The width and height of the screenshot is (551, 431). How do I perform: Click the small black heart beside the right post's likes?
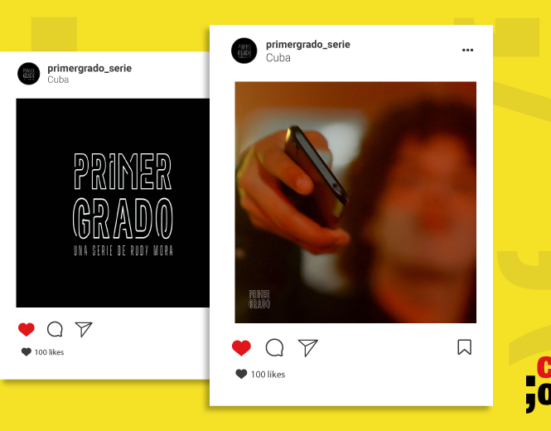tap(241, 374)
